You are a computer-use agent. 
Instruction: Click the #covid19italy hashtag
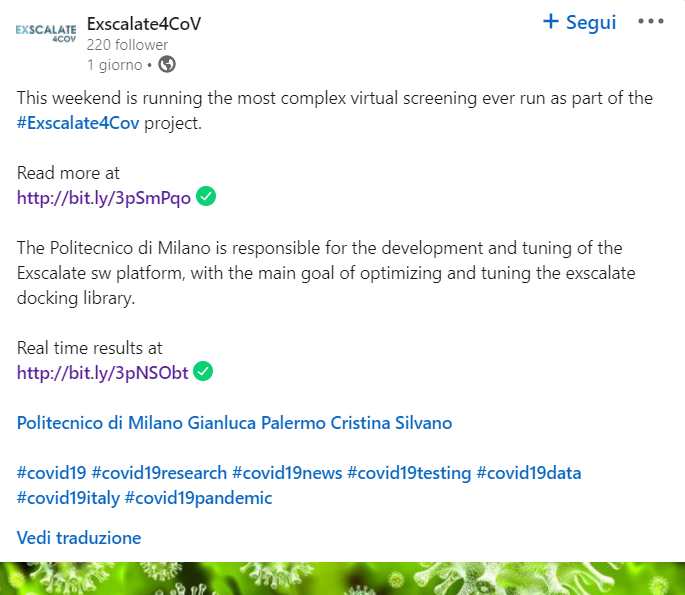coord(68,498)
